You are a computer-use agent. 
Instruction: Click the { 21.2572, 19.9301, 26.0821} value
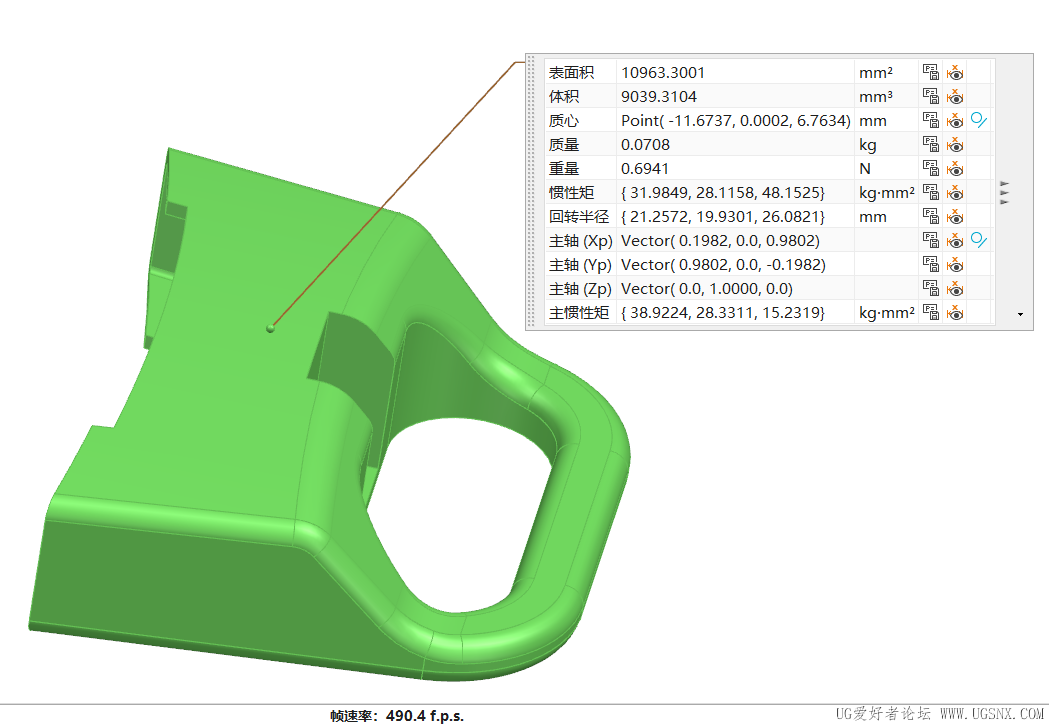pyautogui.click(x=723, y=217)
